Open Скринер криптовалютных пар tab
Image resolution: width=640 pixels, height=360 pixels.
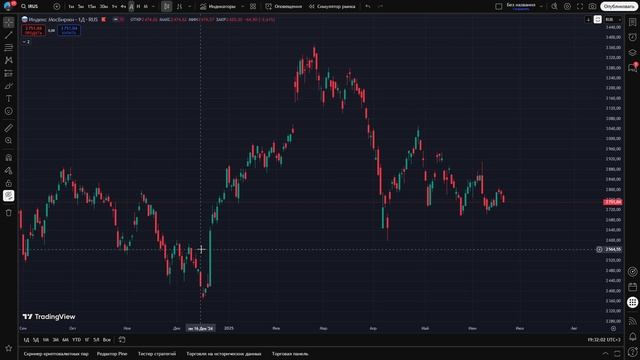click(56, 354)
